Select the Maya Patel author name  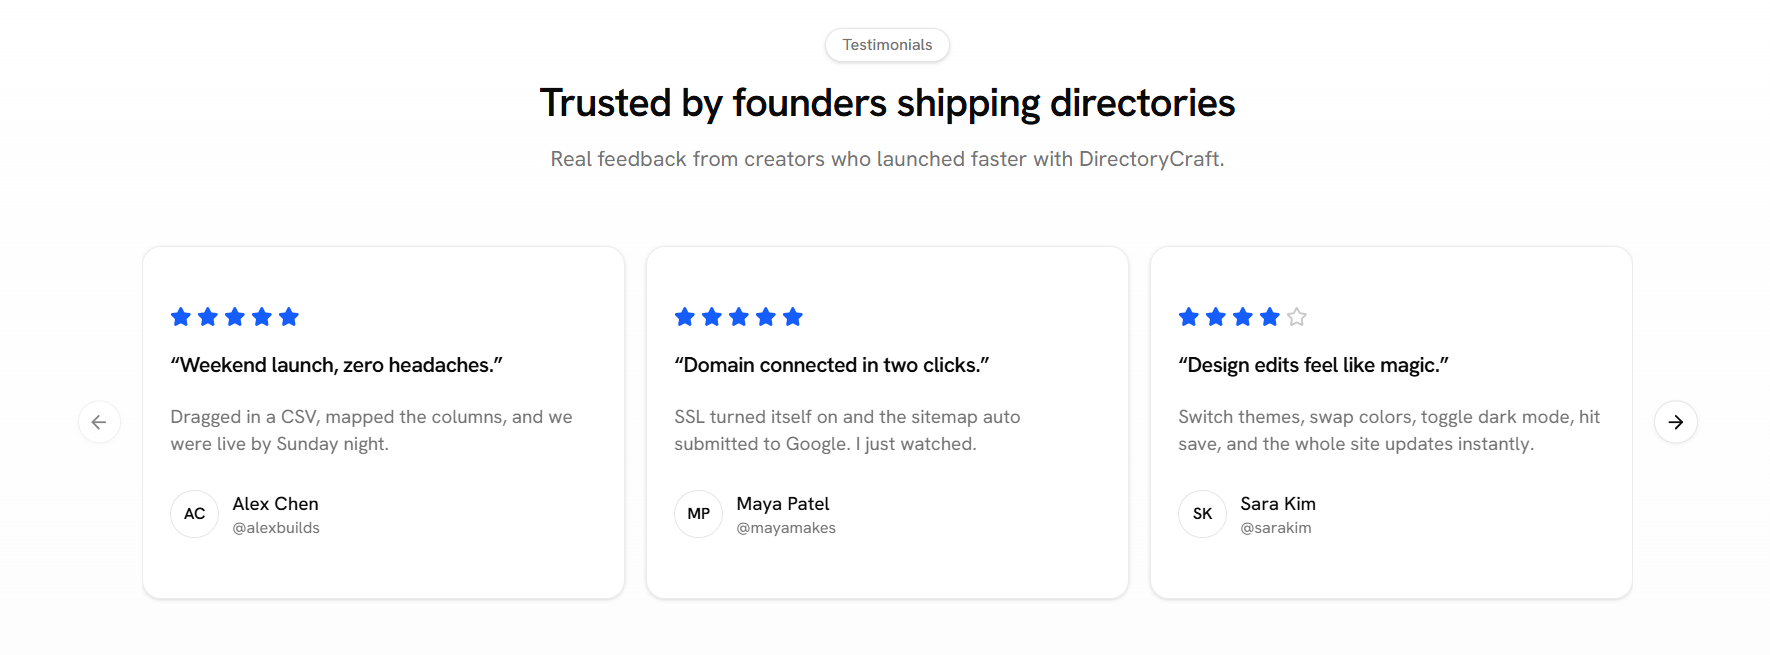783,504
